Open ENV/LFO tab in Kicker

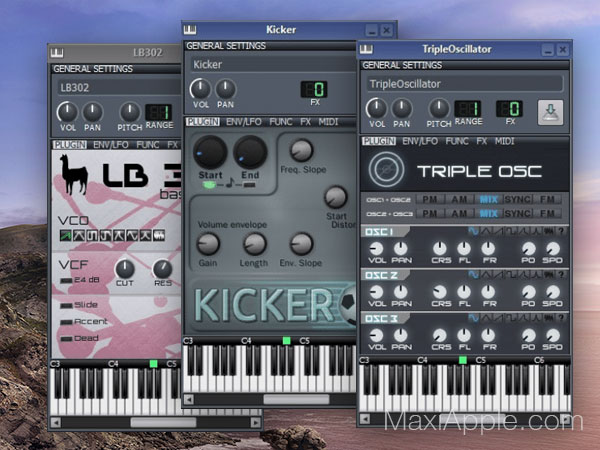coord(244,122)
